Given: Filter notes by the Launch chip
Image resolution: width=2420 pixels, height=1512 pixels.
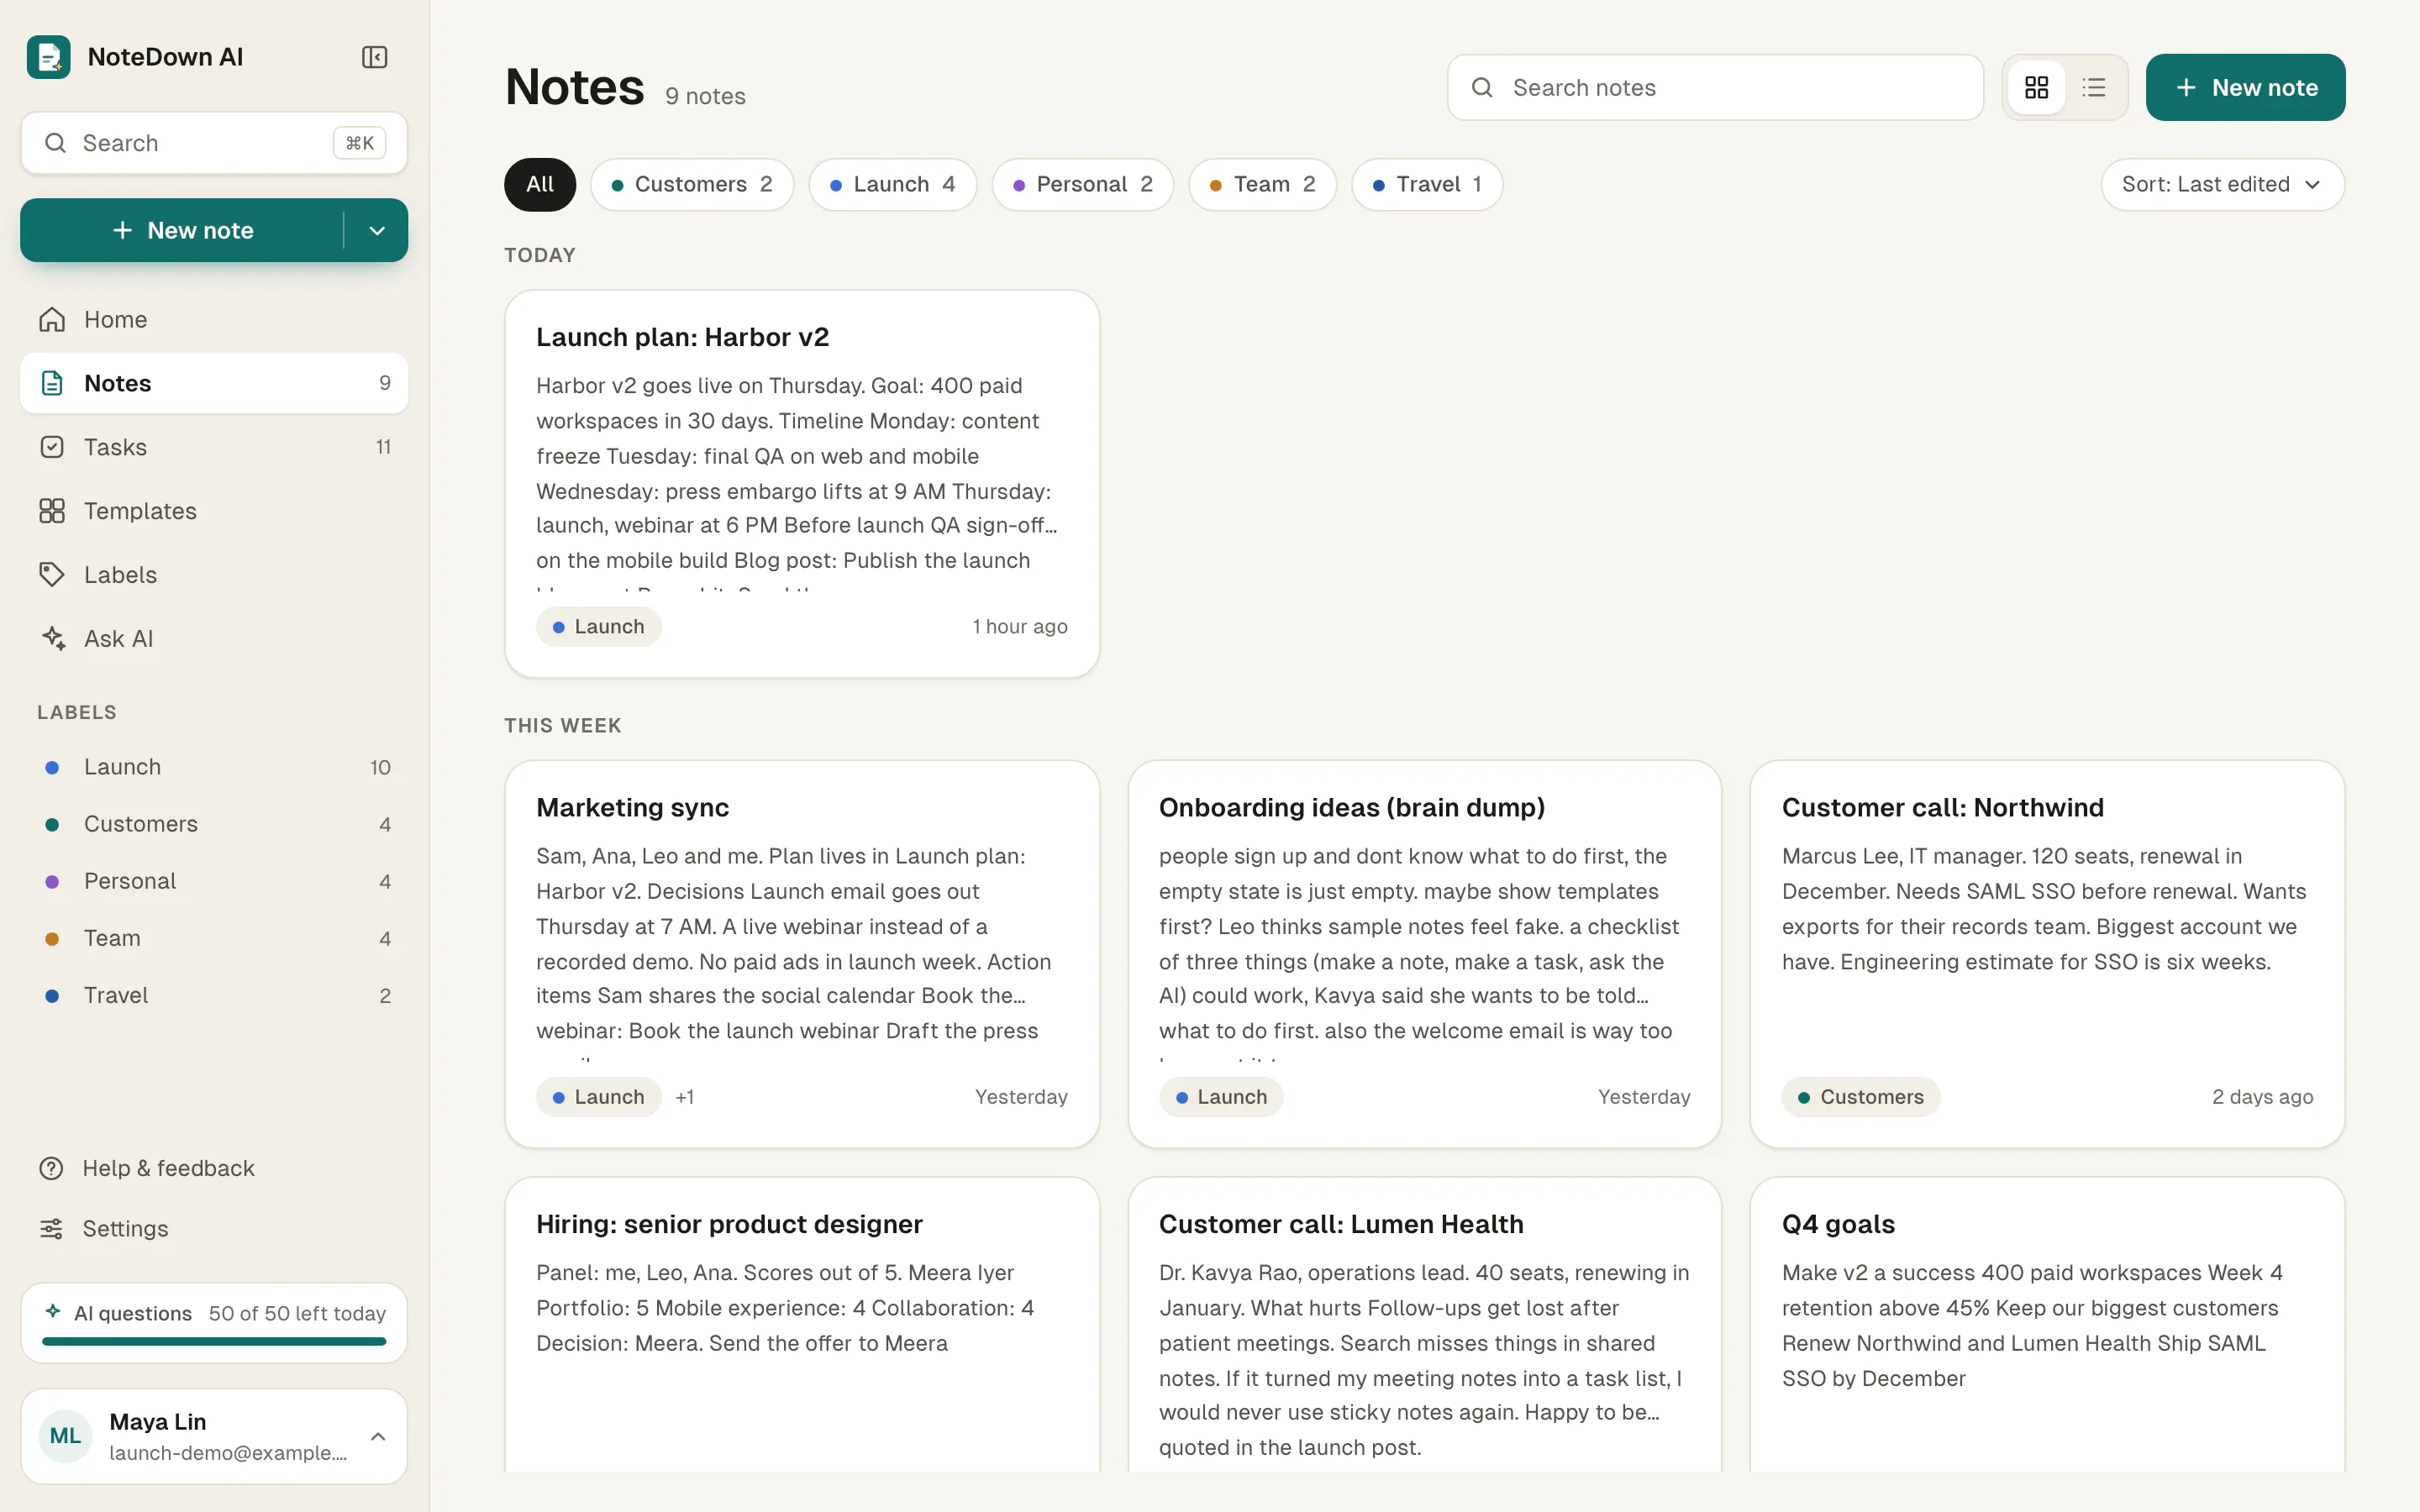Looking at the screenshot, I should tap(892, 184).
